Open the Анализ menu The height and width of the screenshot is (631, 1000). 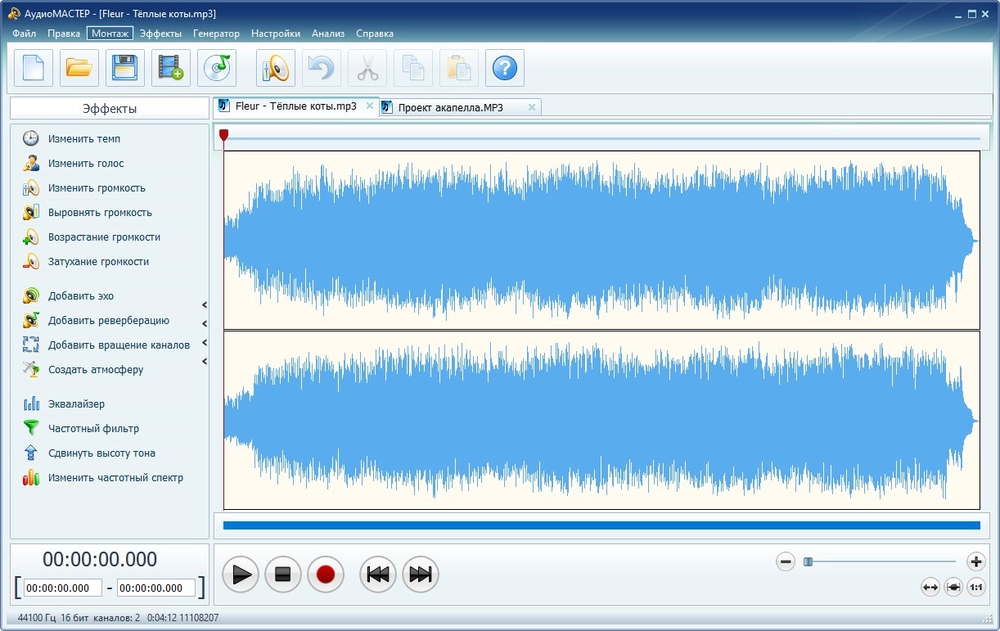point(328,33)
